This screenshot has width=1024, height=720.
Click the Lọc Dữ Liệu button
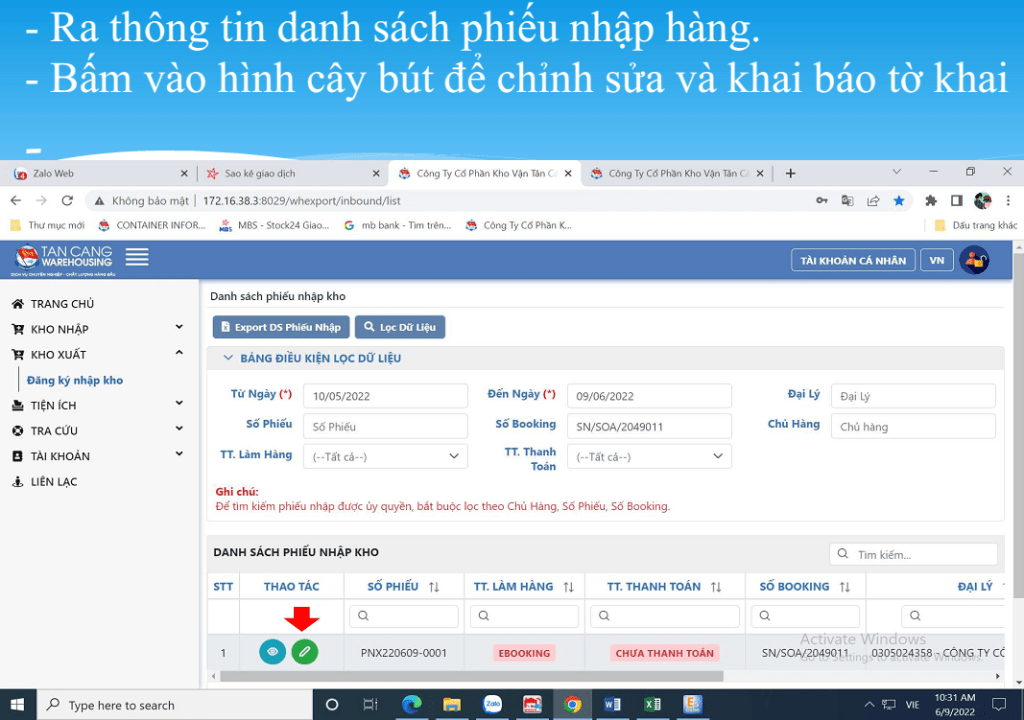tap(400, 327)
